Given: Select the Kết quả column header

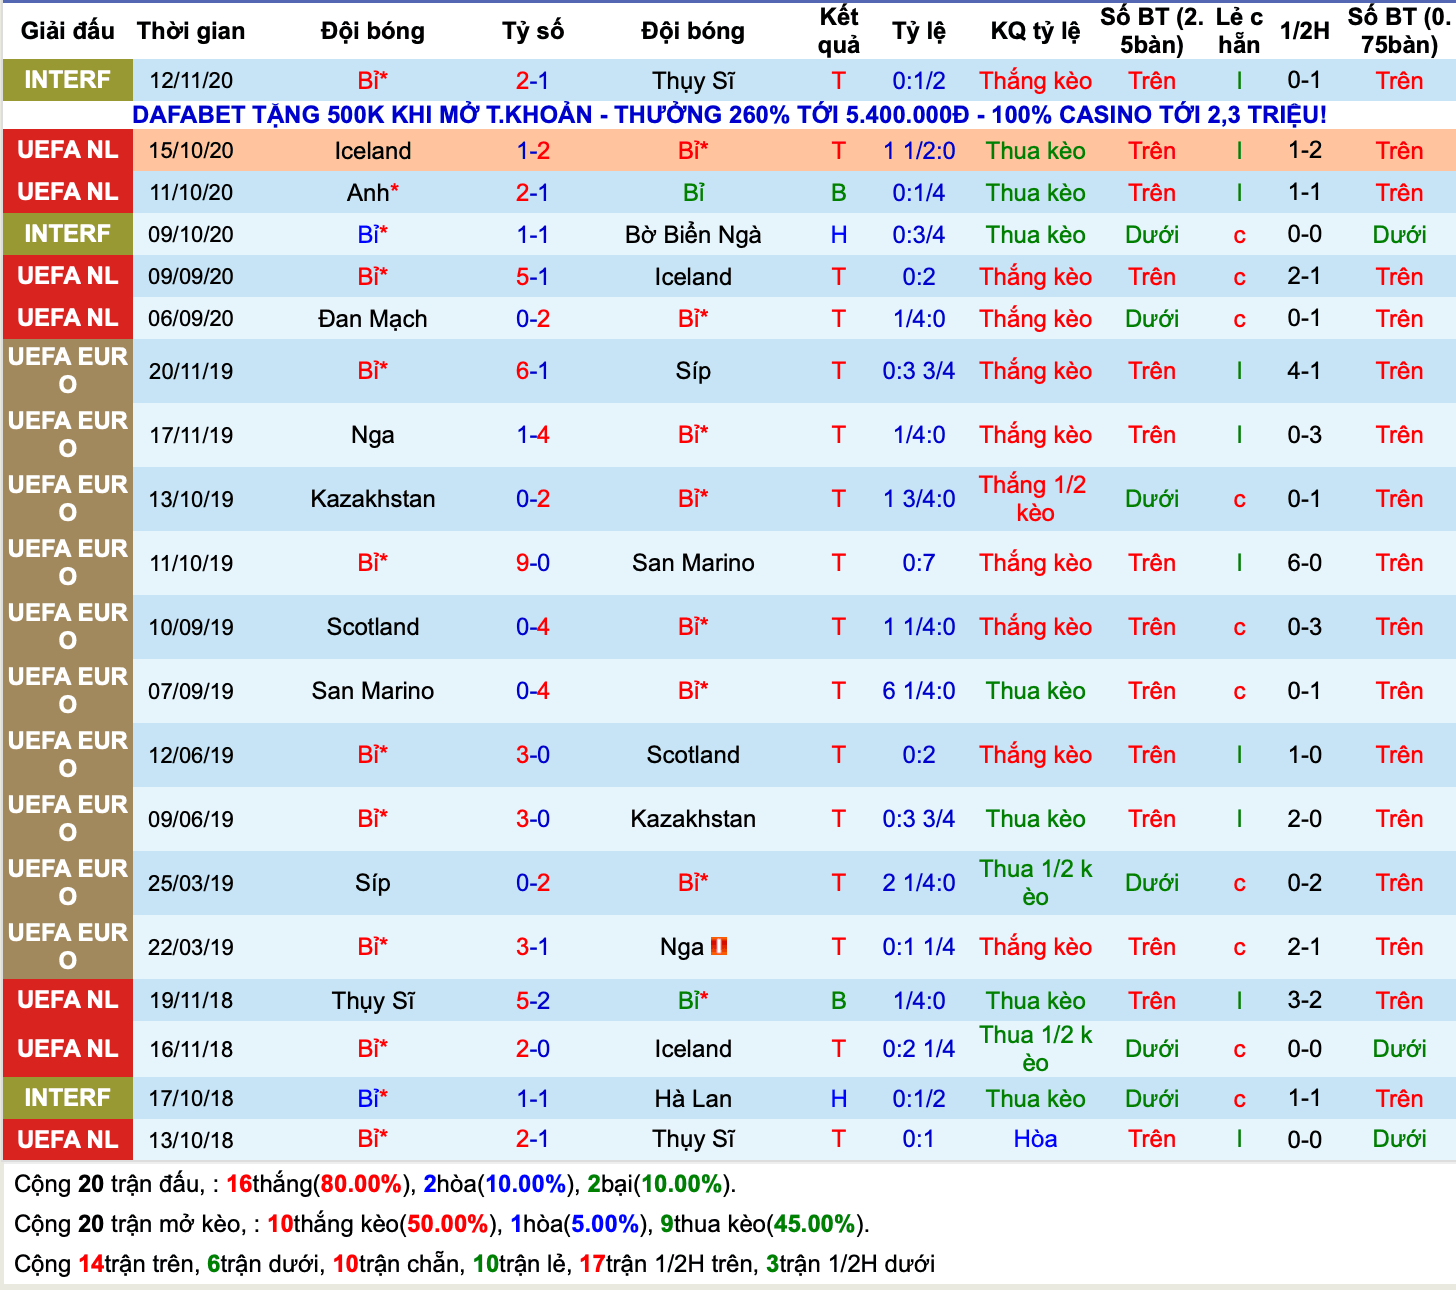Looking at the screenshot, I should [838, 31].
